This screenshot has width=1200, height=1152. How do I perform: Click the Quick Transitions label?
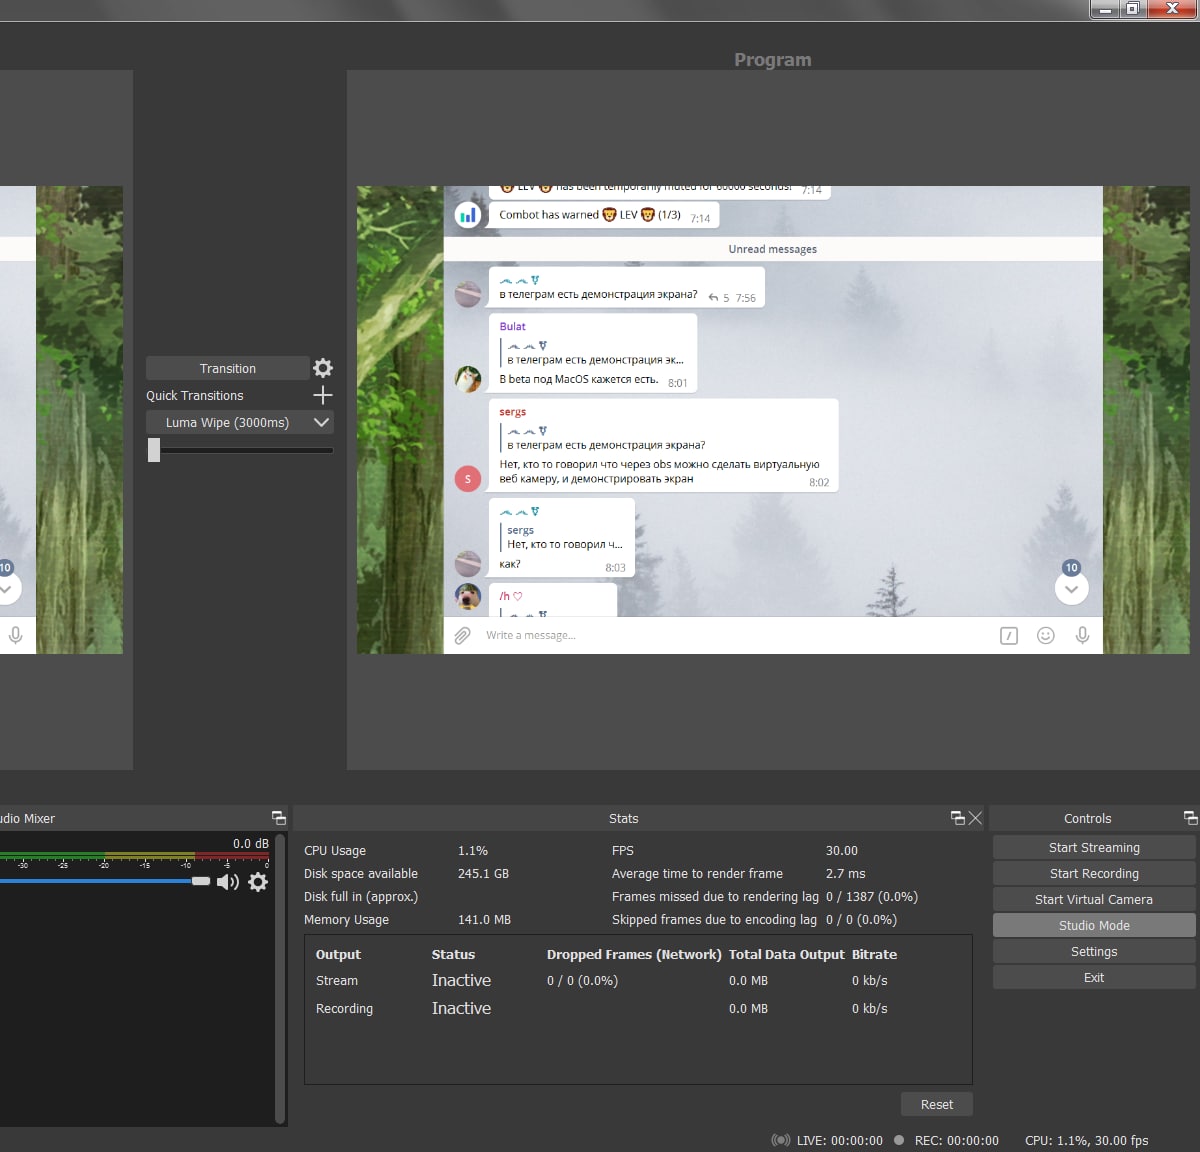(195, 395)
